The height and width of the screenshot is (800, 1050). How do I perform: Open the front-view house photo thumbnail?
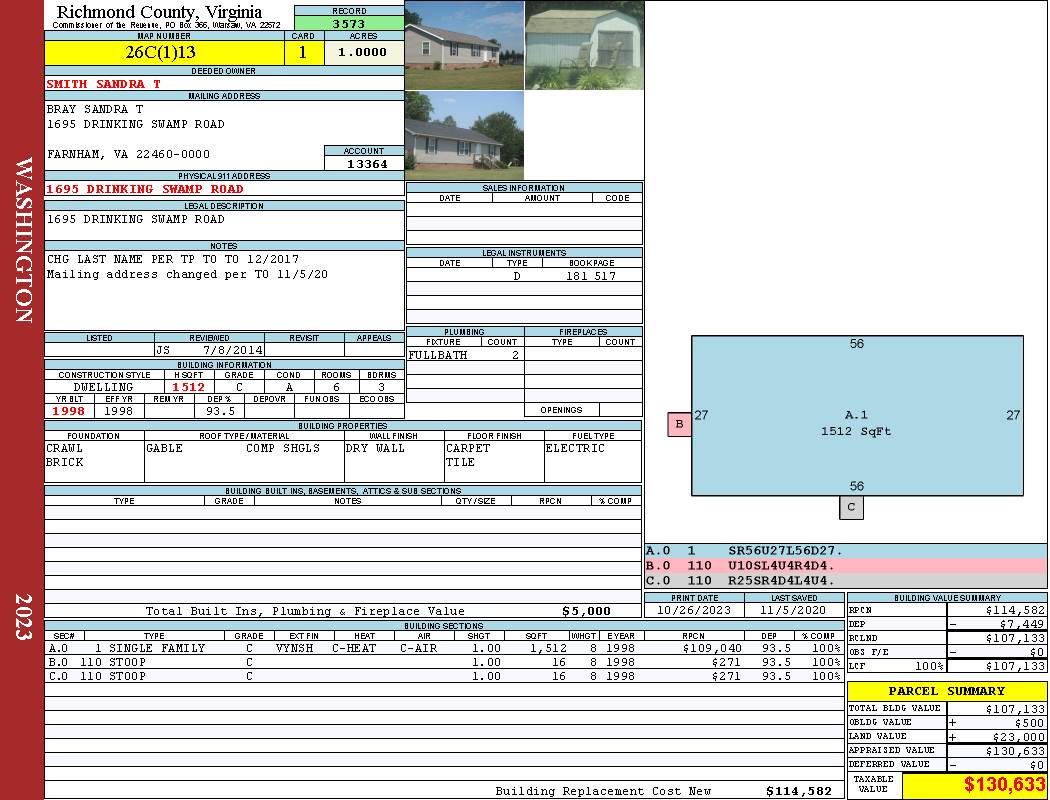coord(464,45)
